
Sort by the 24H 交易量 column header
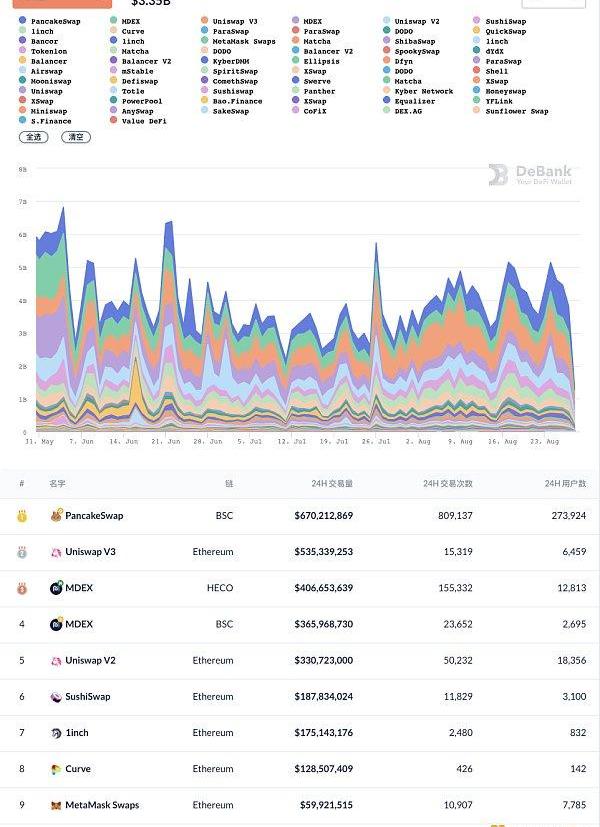[x=331, y=484]
